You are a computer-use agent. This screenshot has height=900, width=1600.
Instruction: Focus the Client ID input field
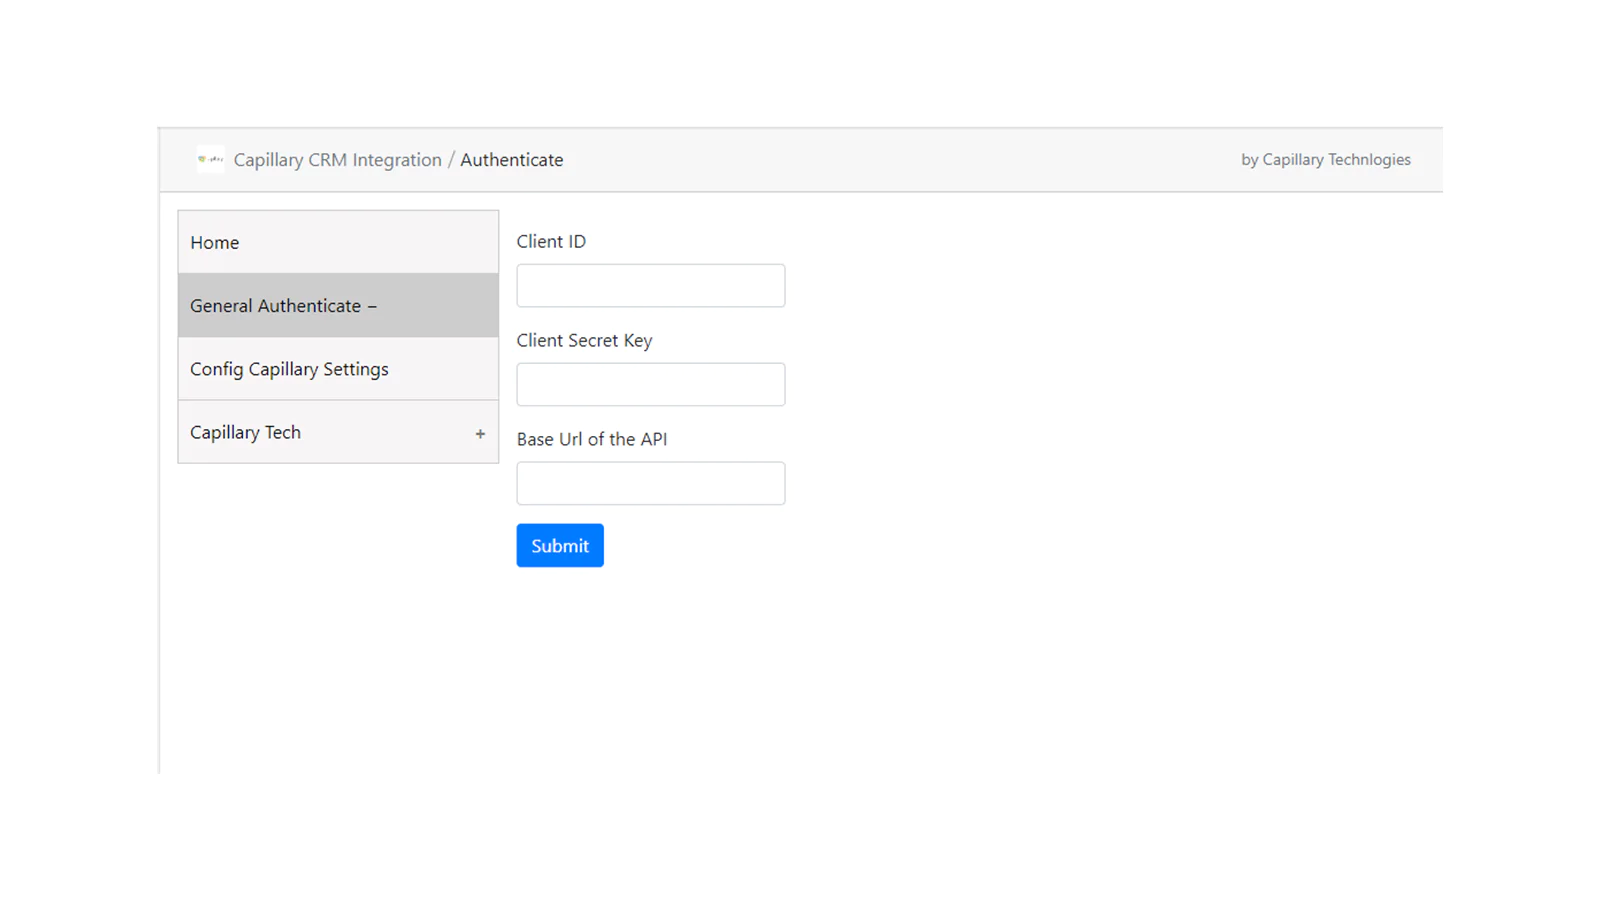650,285
